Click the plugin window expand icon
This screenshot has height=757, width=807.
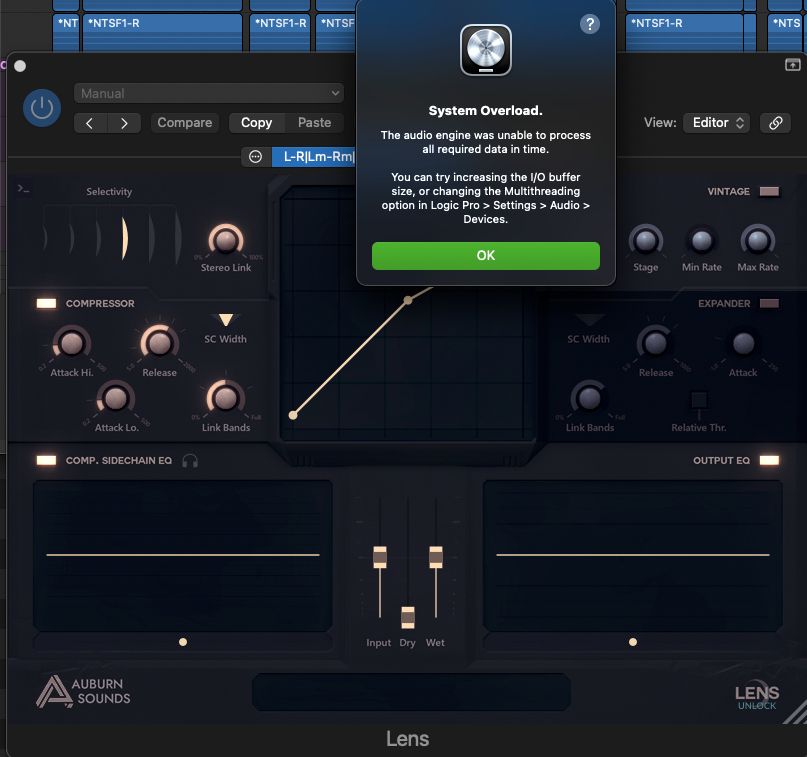792,65
